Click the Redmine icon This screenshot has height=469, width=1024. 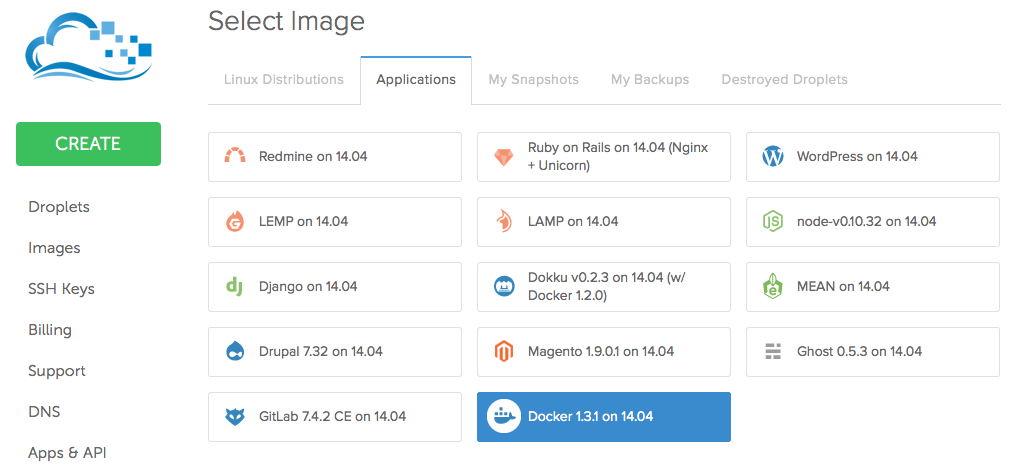click(234, 157)
